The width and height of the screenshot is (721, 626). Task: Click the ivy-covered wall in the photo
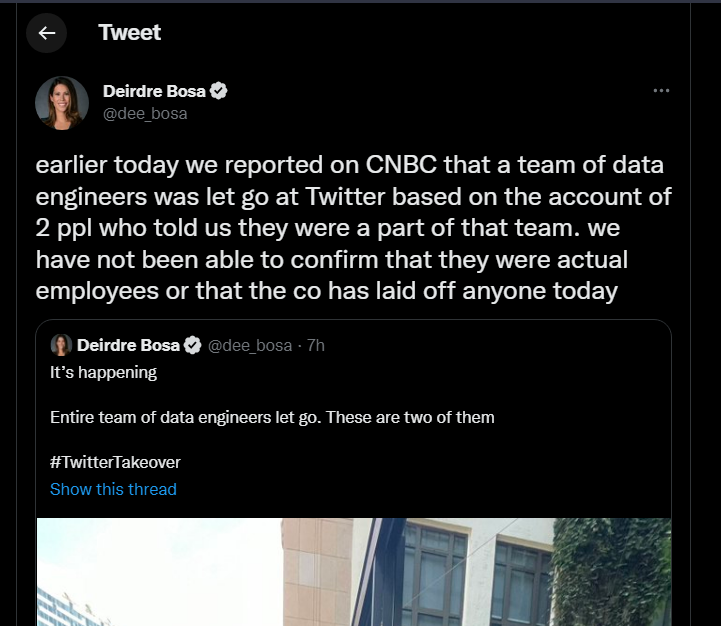coord(612,572)
